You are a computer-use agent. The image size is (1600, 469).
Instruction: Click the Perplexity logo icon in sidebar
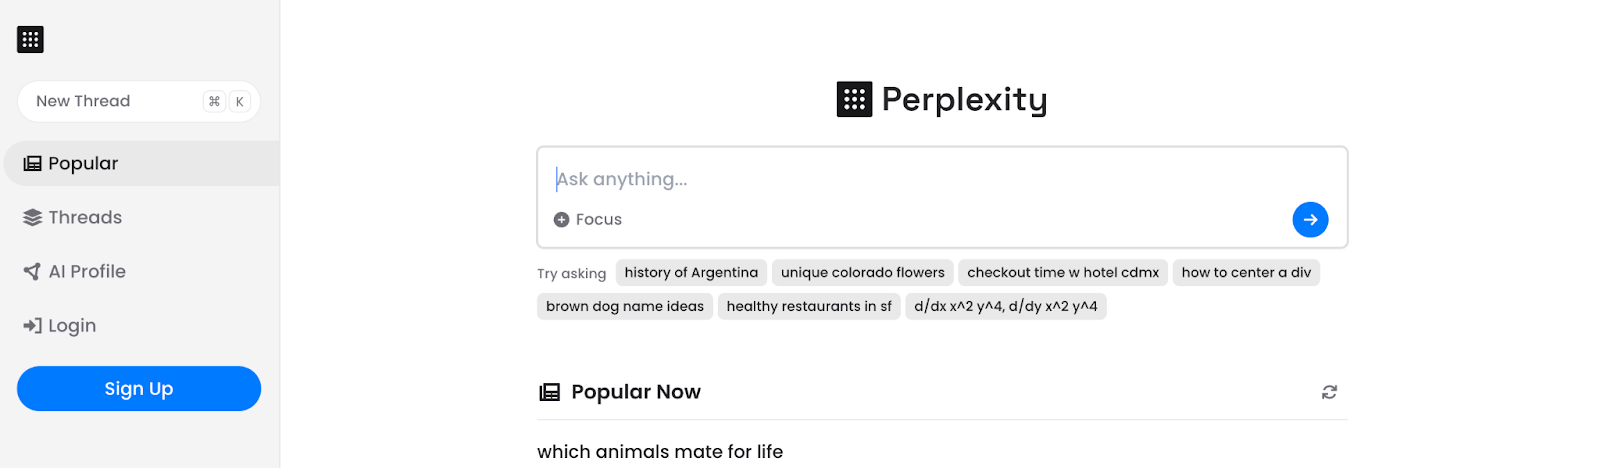point(30,40)
